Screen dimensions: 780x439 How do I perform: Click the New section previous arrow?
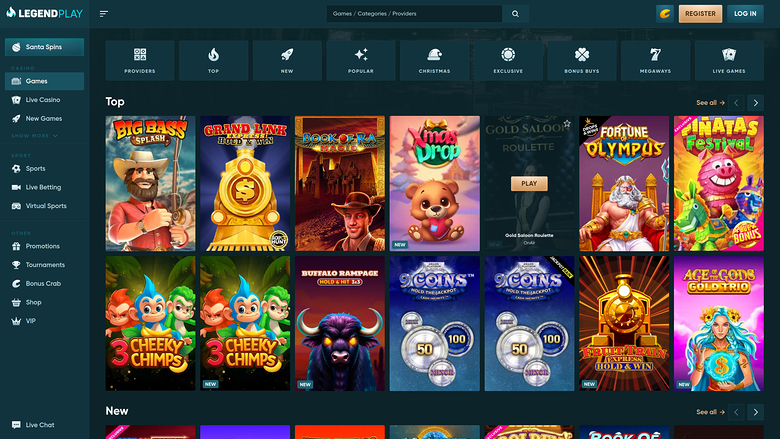coord(736,412)
